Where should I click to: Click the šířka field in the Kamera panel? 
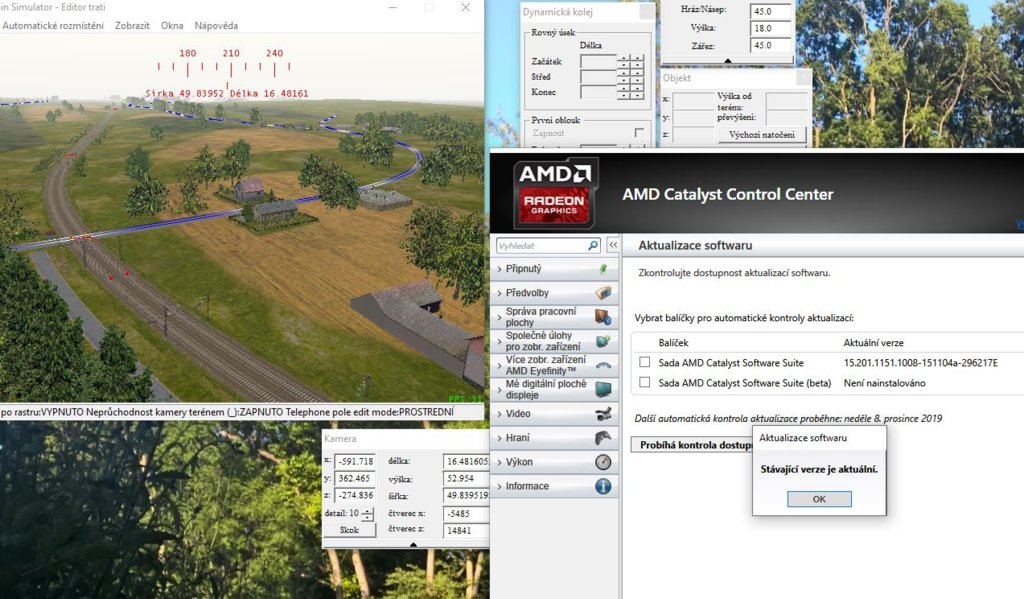[466, 495]
